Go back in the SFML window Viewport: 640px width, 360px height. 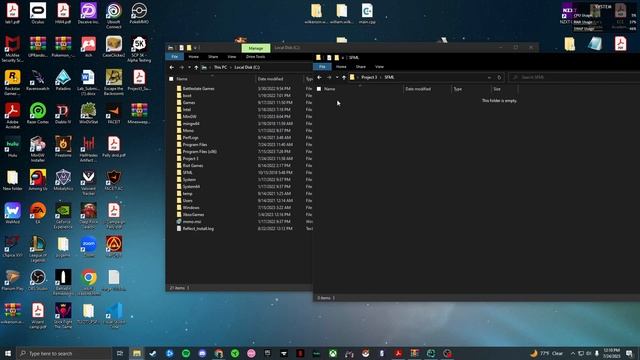320,77
